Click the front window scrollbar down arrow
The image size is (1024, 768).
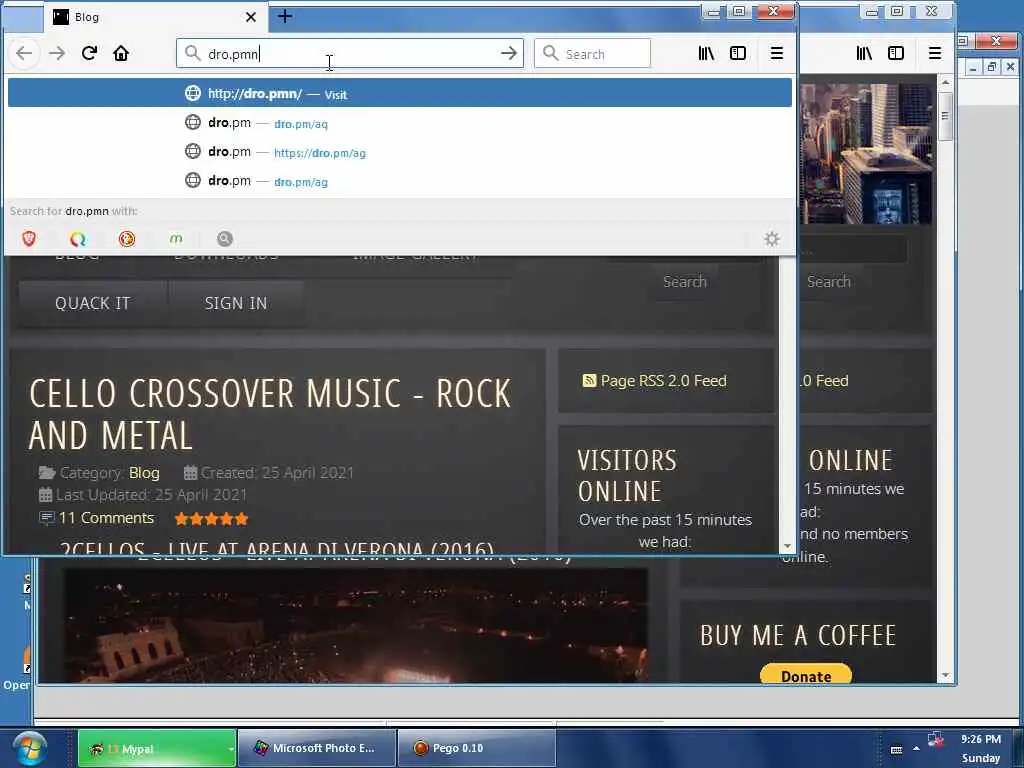point(787,545)
